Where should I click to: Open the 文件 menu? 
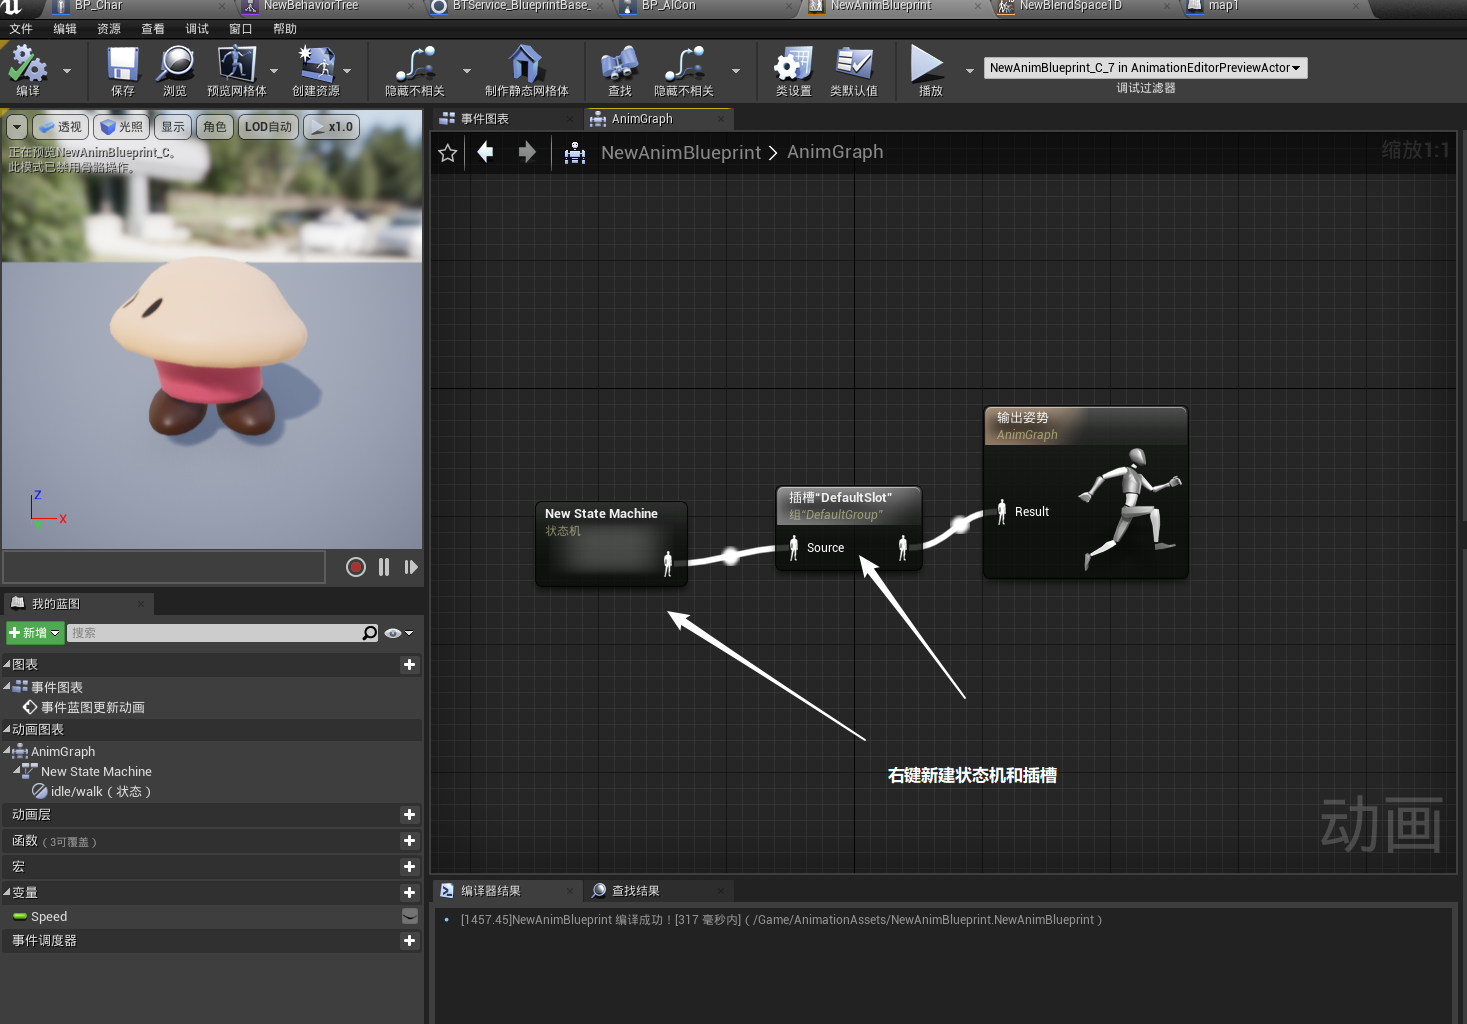click(21, 29)
